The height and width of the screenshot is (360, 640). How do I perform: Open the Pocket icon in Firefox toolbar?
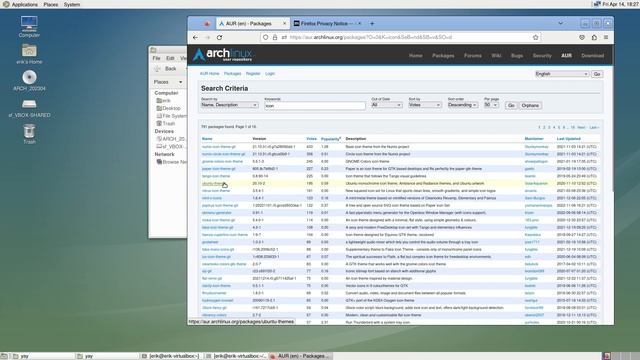pos(582,37)
